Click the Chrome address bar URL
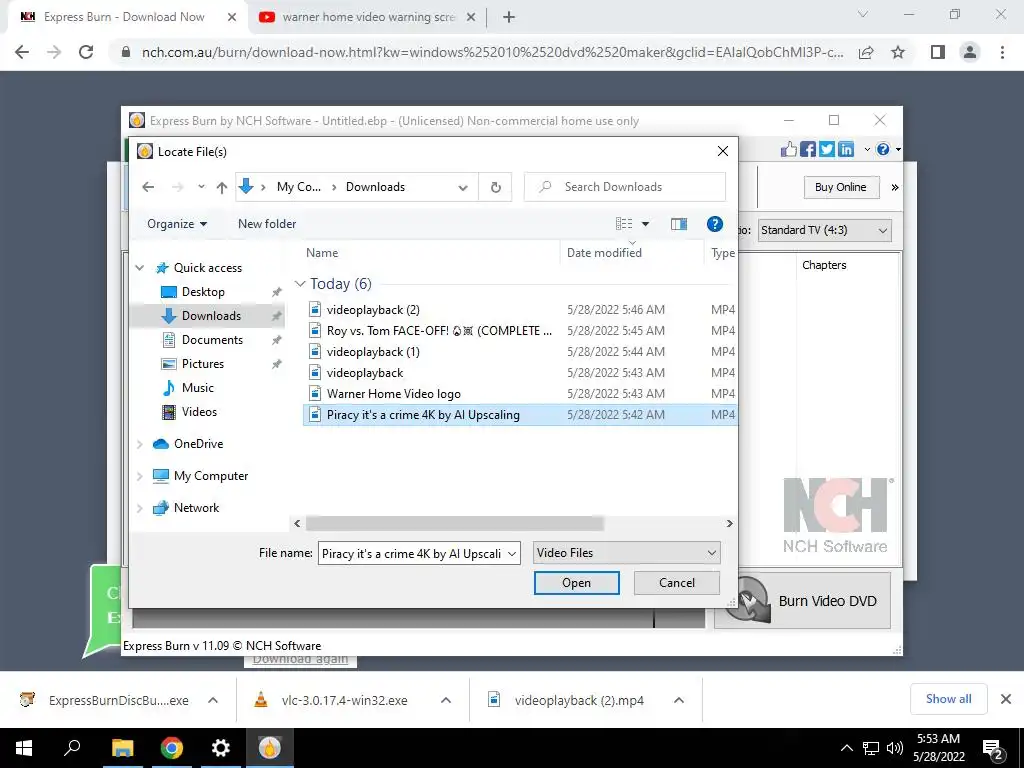 click(x=492, y=52)
